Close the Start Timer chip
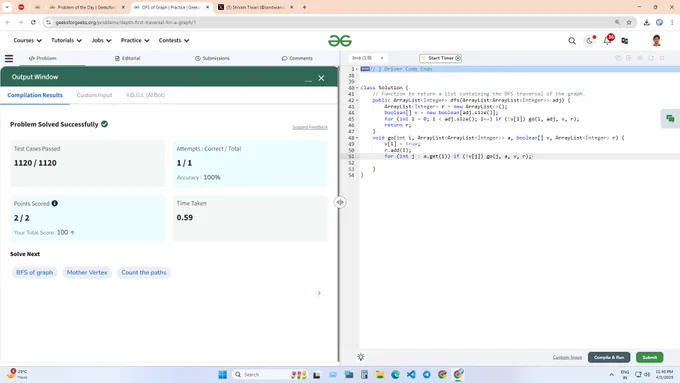This screenshot has width=680, height=383. (x=458, y=58)
